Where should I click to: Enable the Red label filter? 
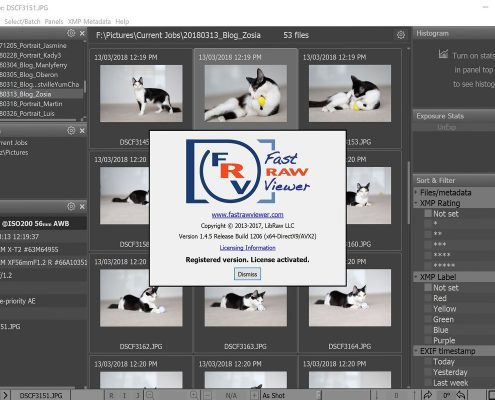click(428, 298)
